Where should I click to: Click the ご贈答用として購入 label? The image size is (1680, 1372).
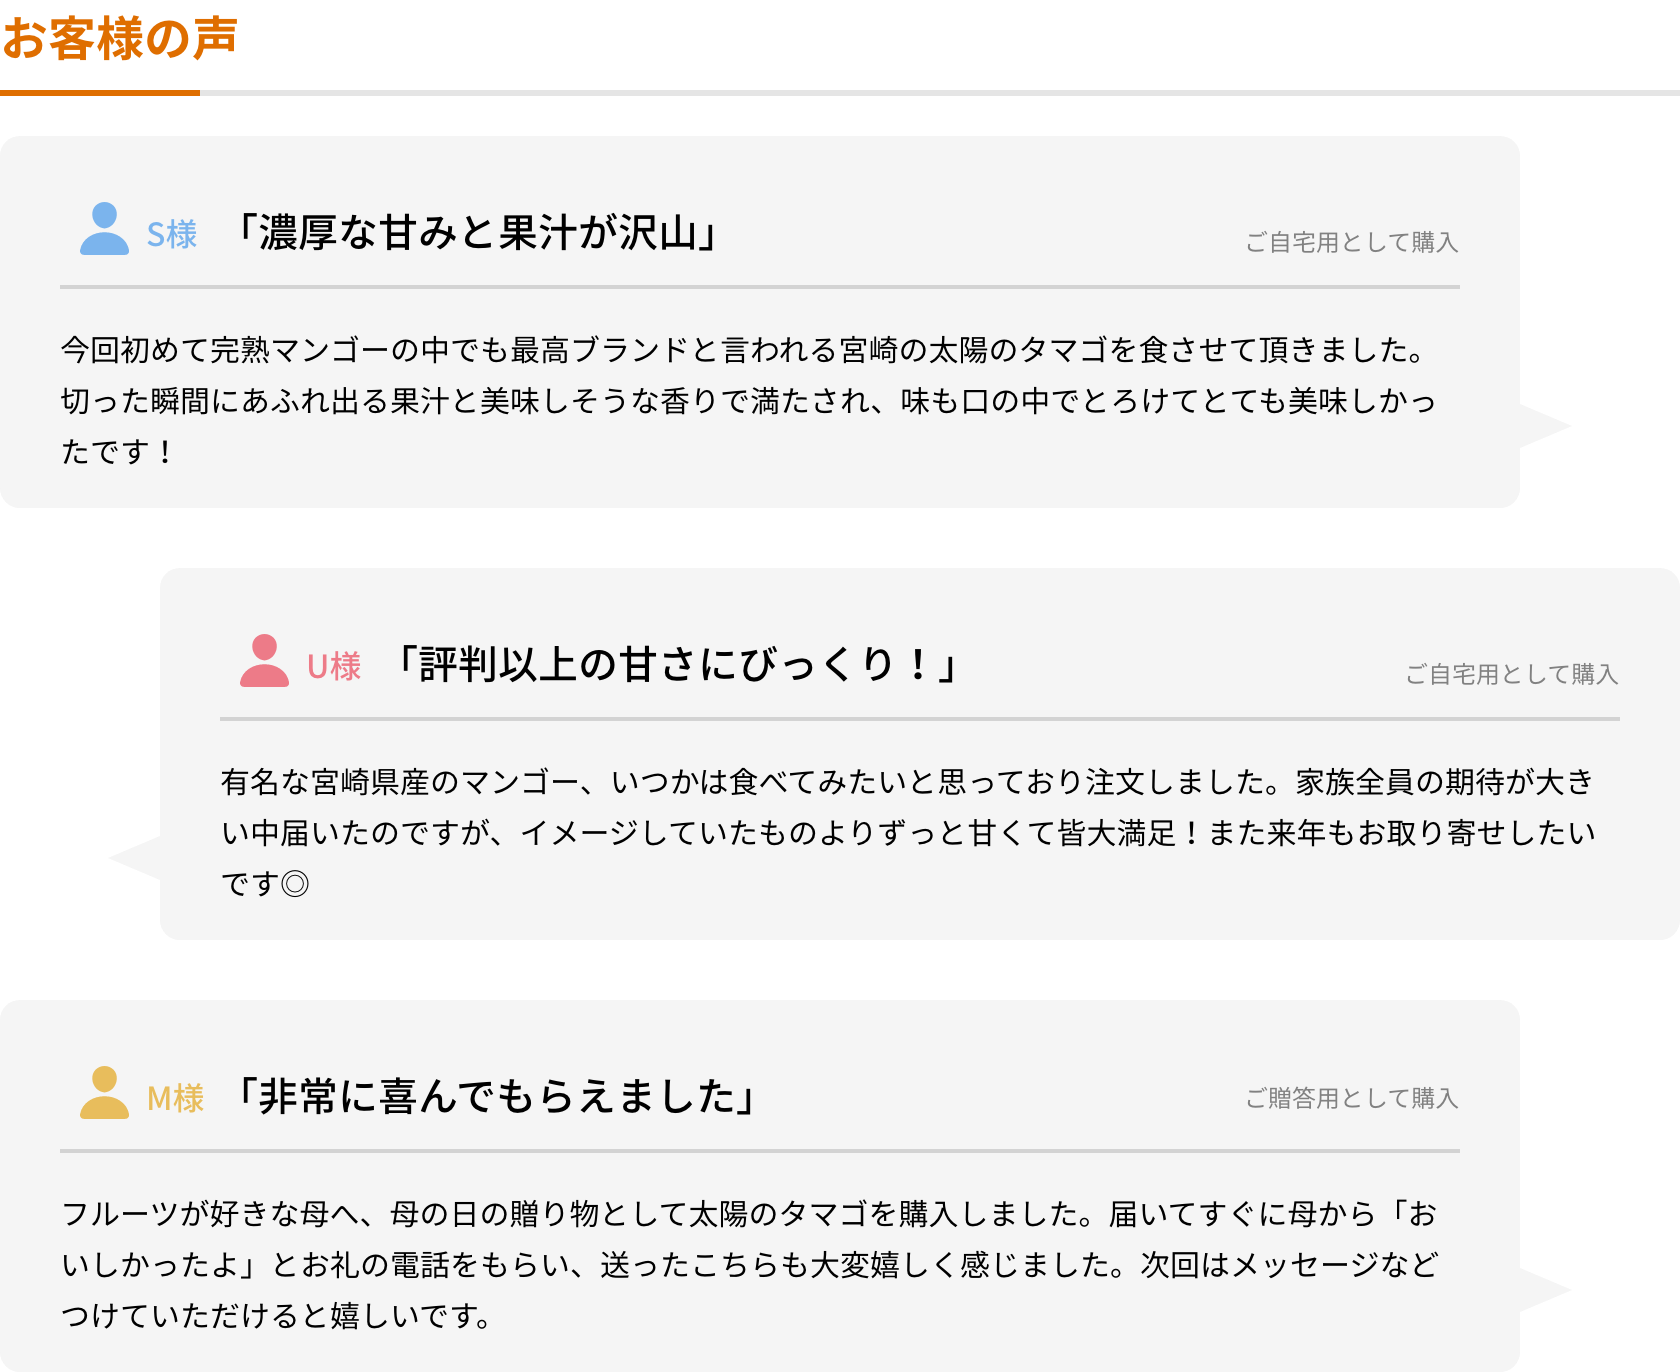coord(1351,1098)
